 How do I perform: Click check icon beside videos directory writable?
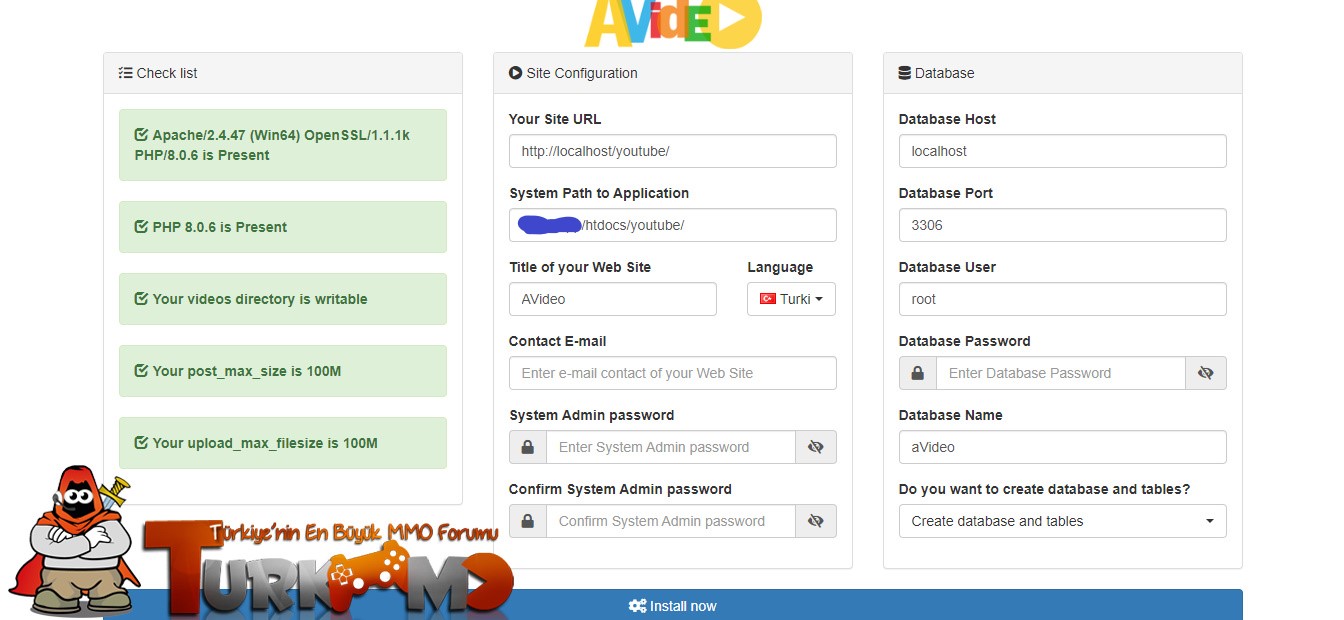point(141,299)
